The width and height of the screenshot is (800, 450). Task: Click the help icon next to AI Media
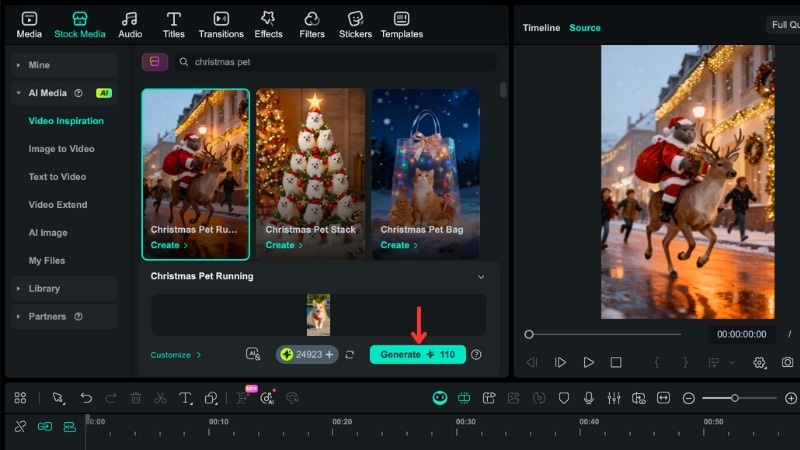[78, 93]
